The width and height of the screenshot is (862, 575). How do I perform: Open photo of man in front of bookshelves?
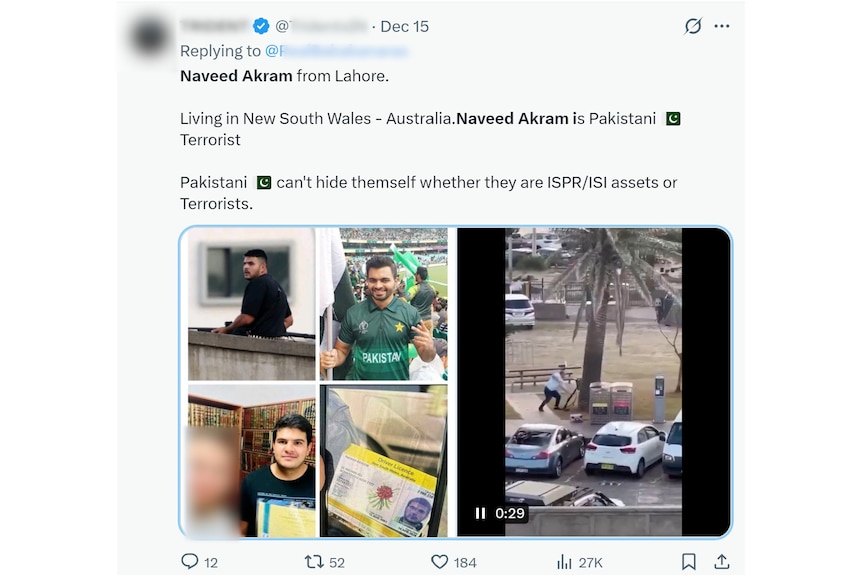point(251,461)
